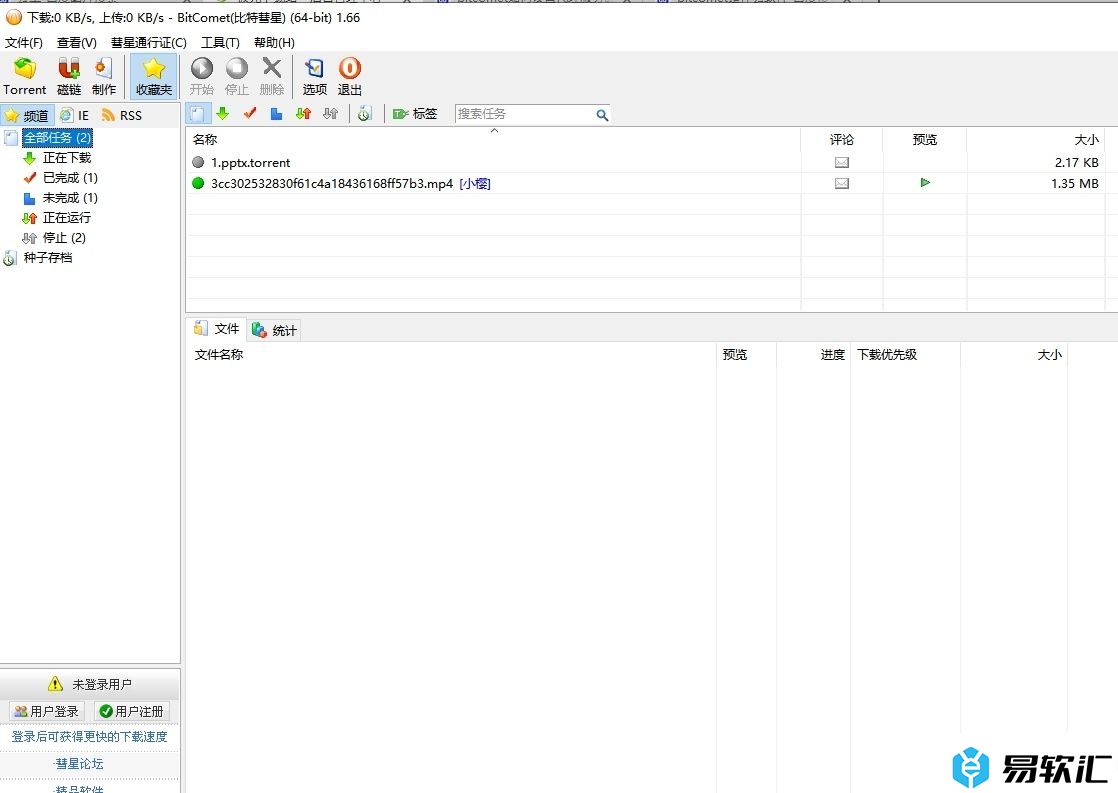Viewport: 1118px width, 793px height.
Task: Preview the mp4 task play icon
Action: click(925, 183)
